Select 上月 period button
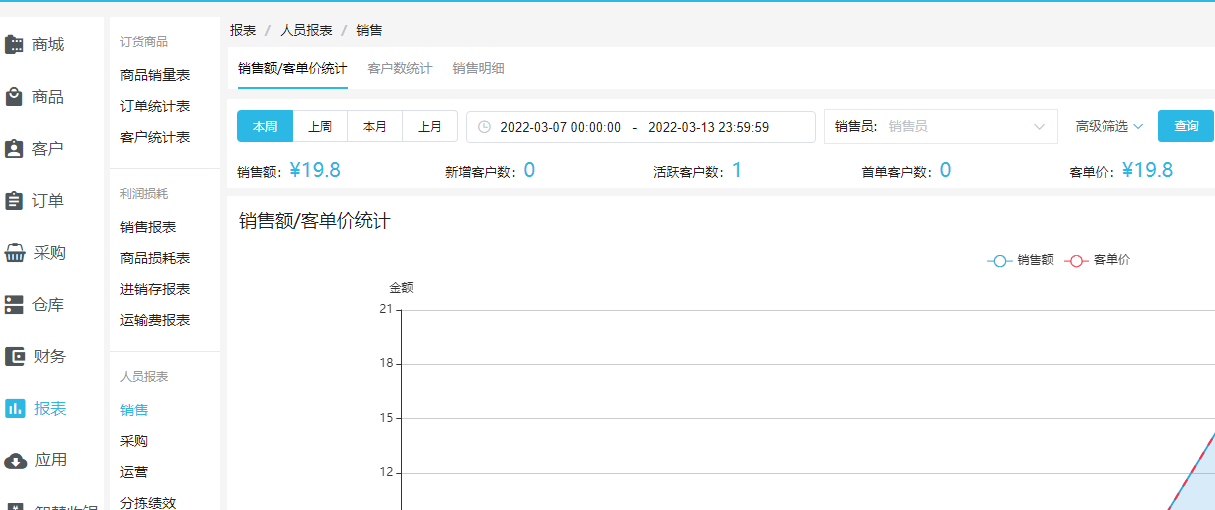1215x510 pixels. tap(430, 126)
